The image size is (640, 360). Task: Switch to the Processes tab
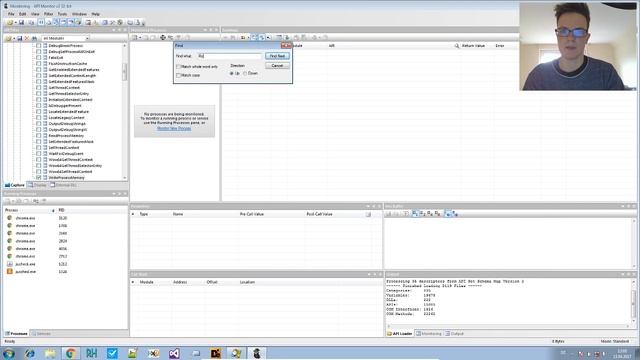point(16,333)
